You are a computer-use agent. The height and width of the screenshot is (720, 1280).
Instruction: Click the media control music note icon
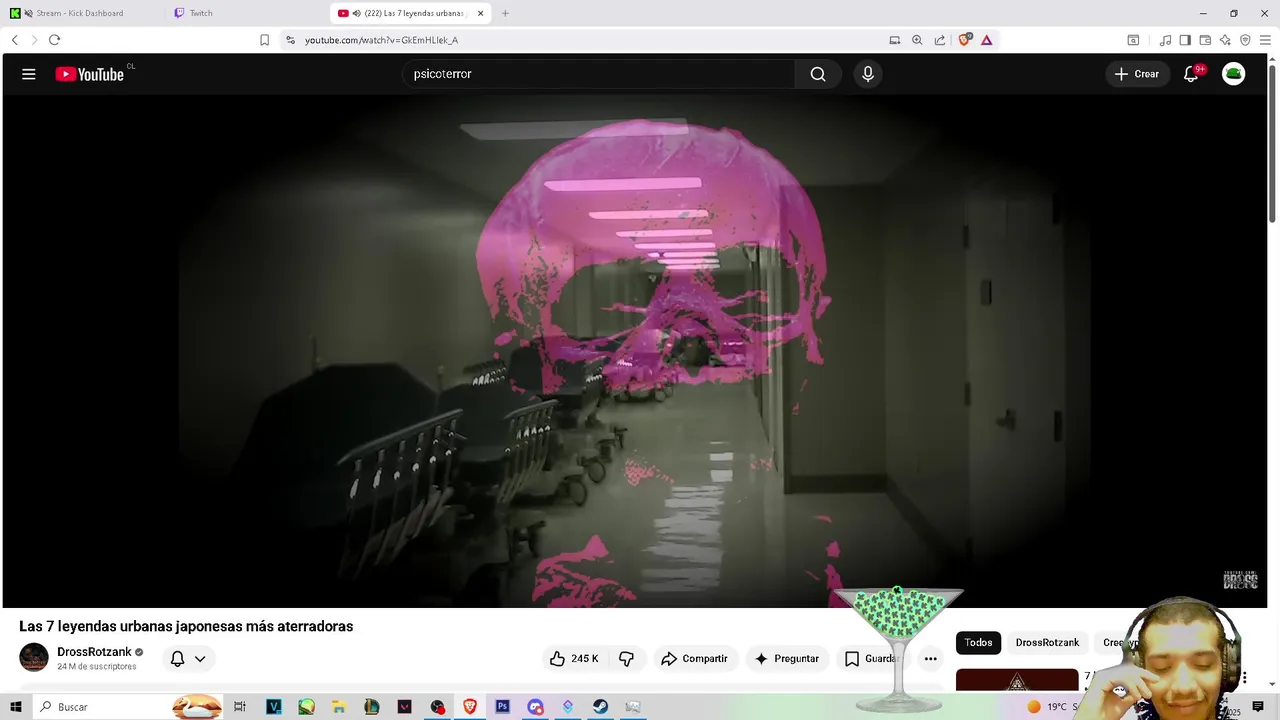pos(1165,40)
